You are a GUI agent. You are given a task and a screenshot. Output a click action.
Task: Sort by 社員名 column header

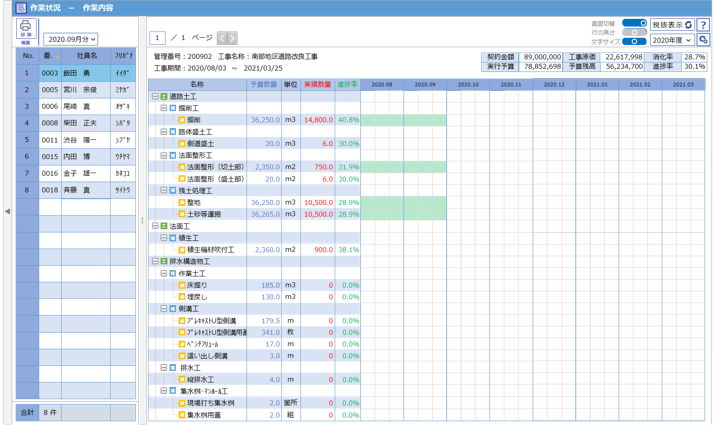[x=86, y=56]
